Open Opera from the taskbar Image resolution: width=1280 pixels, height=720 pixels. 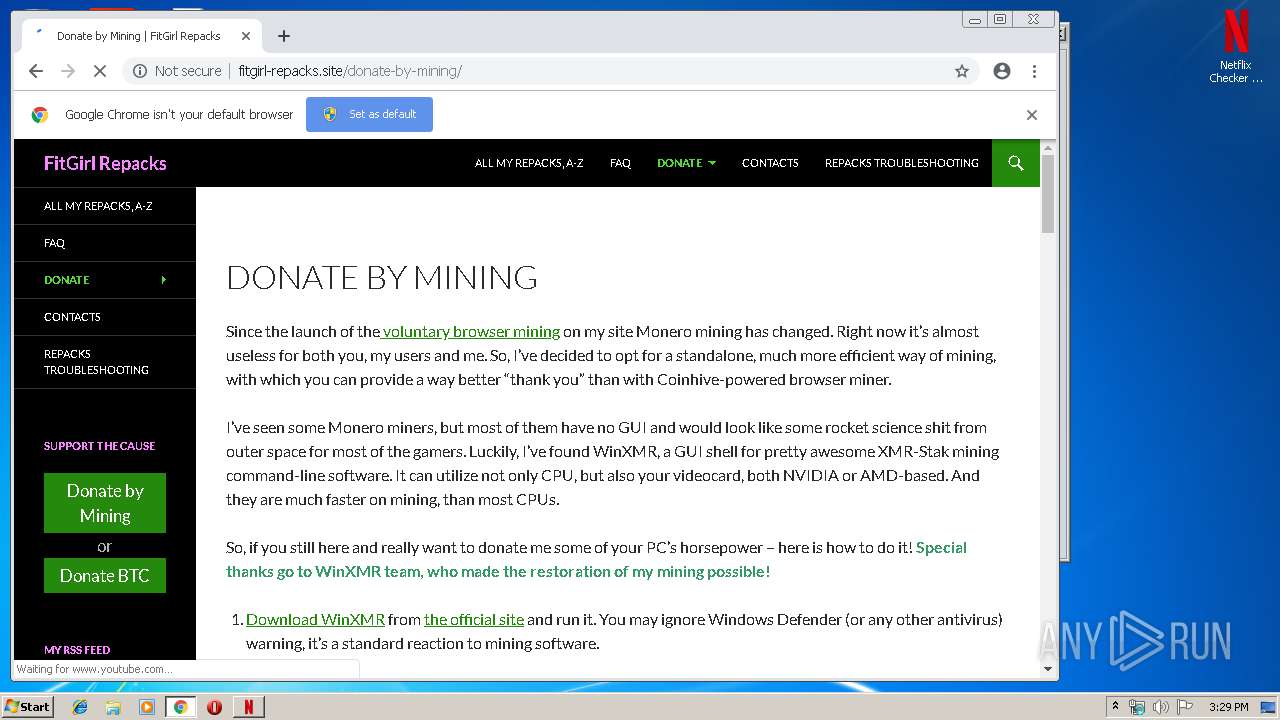[x=214, y=707]
